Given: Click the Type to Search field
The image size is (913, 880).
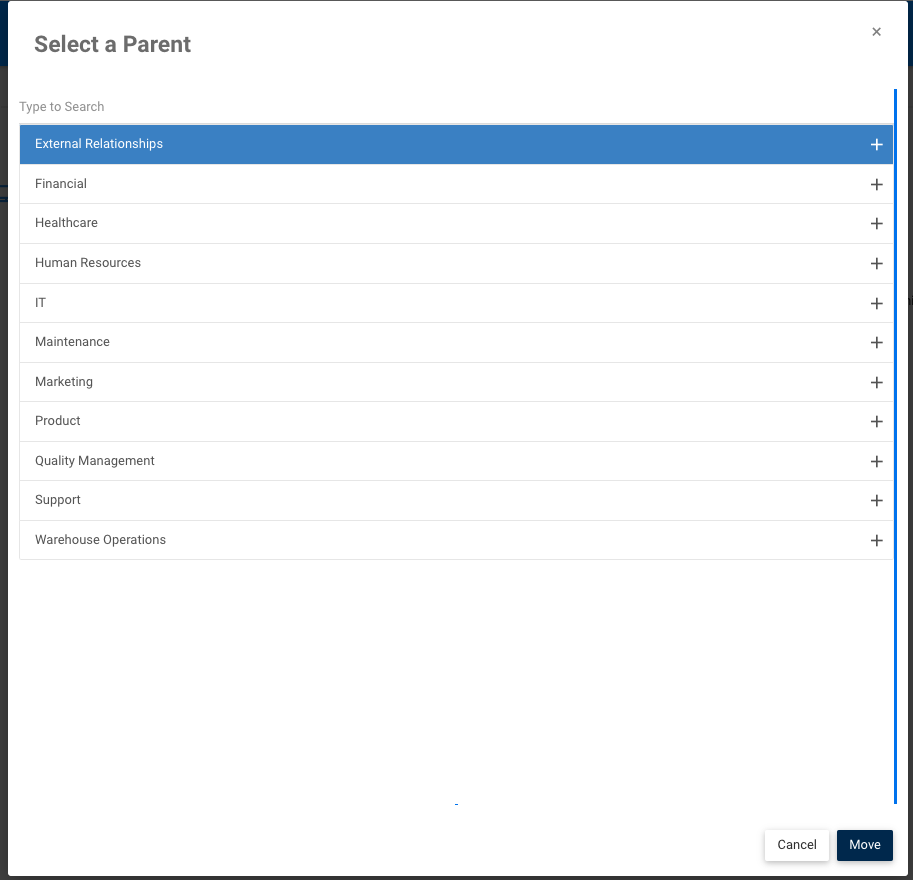Looking at the screenshot, I should pos(300,107).
